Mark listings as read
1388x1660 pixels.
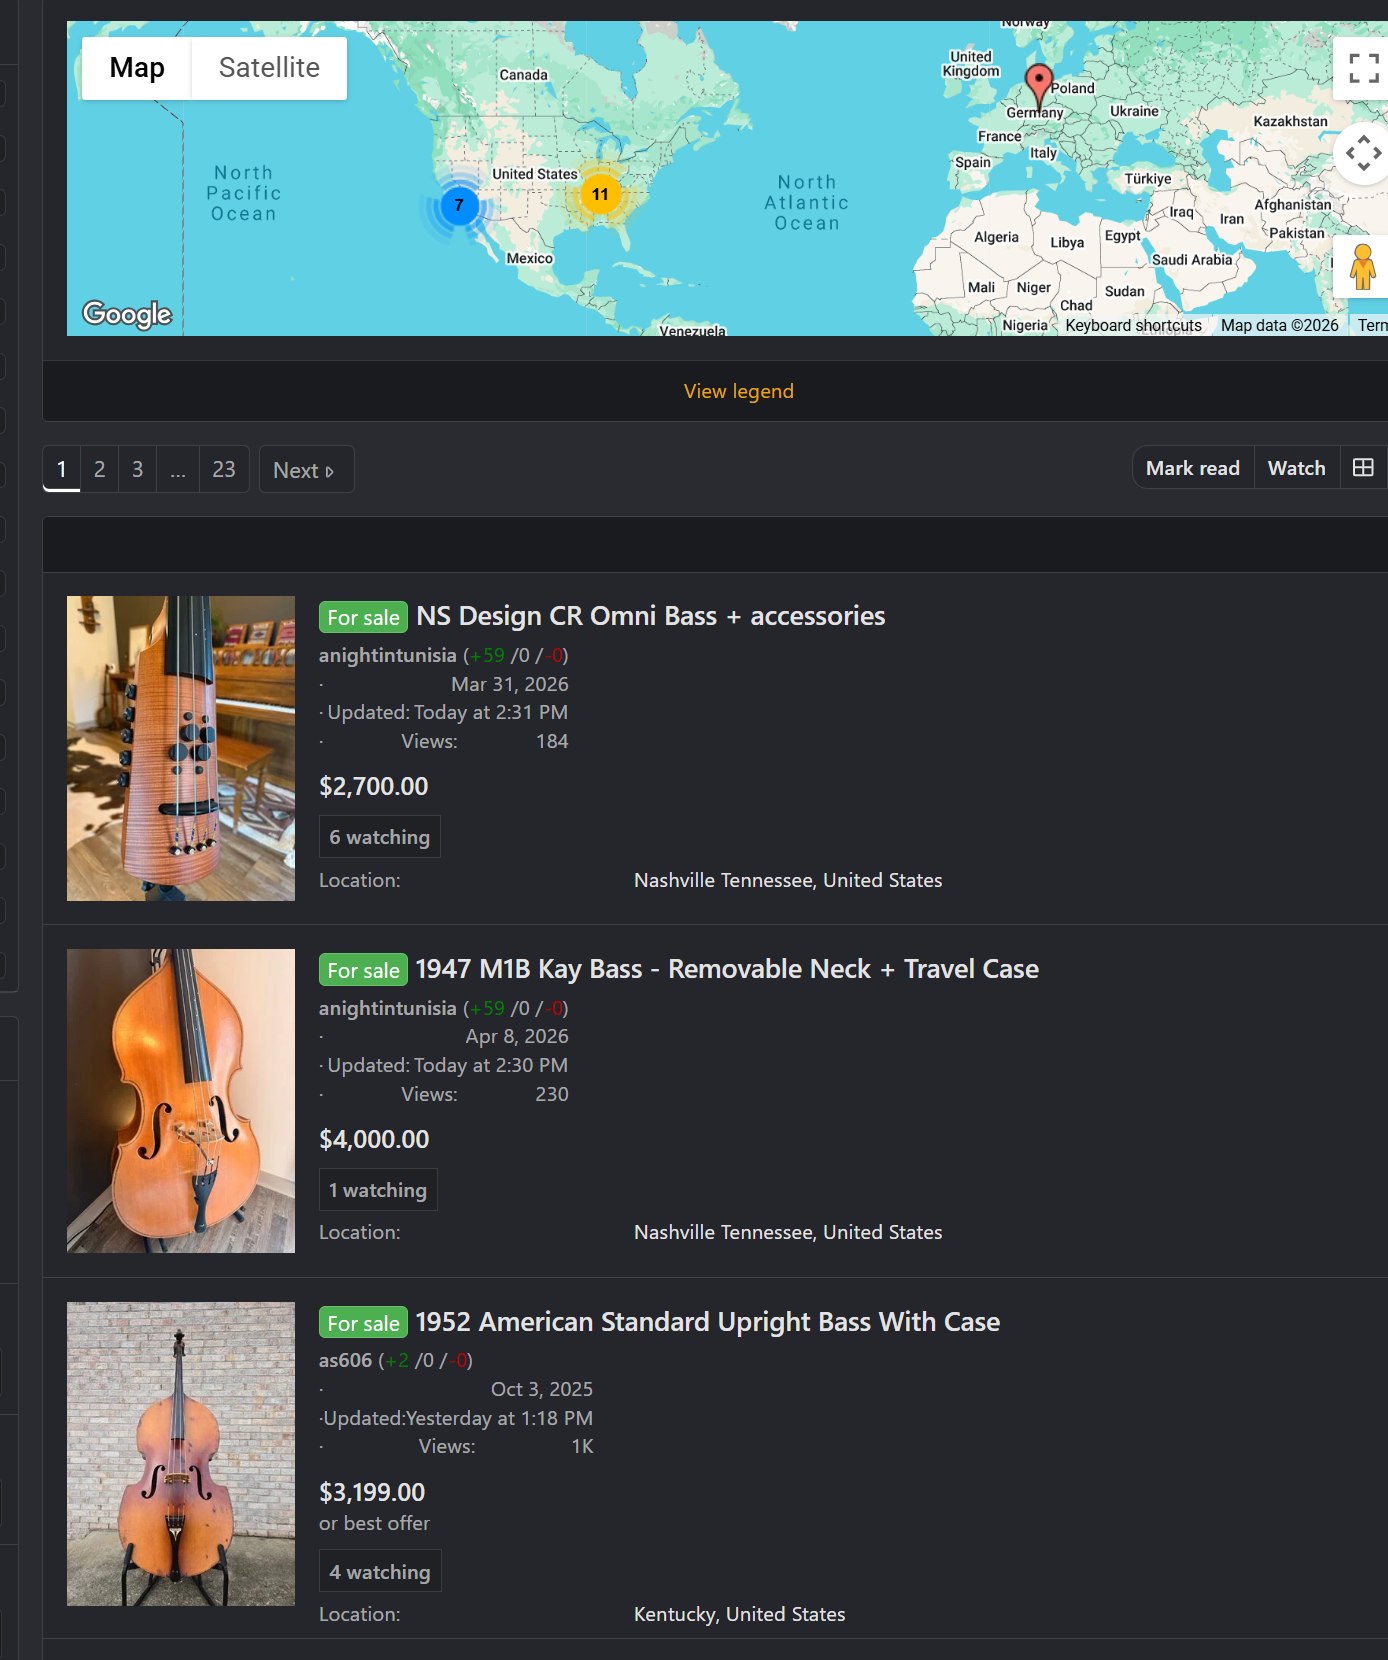[x=1193, y=468]
